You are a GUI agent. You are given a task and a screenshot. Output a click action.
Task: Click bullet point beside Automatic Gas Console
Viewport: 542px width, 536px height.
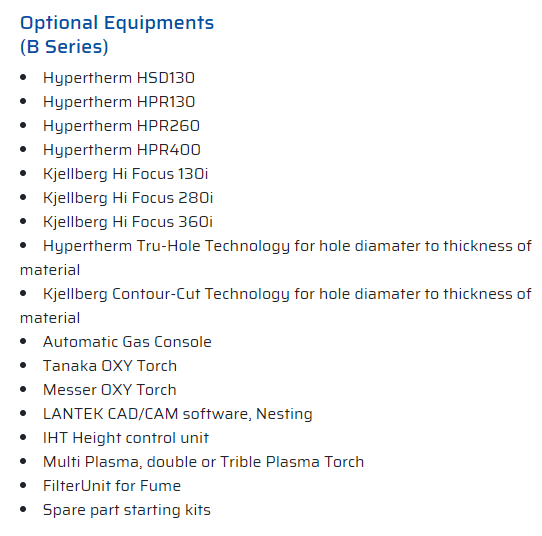point(23,342)
